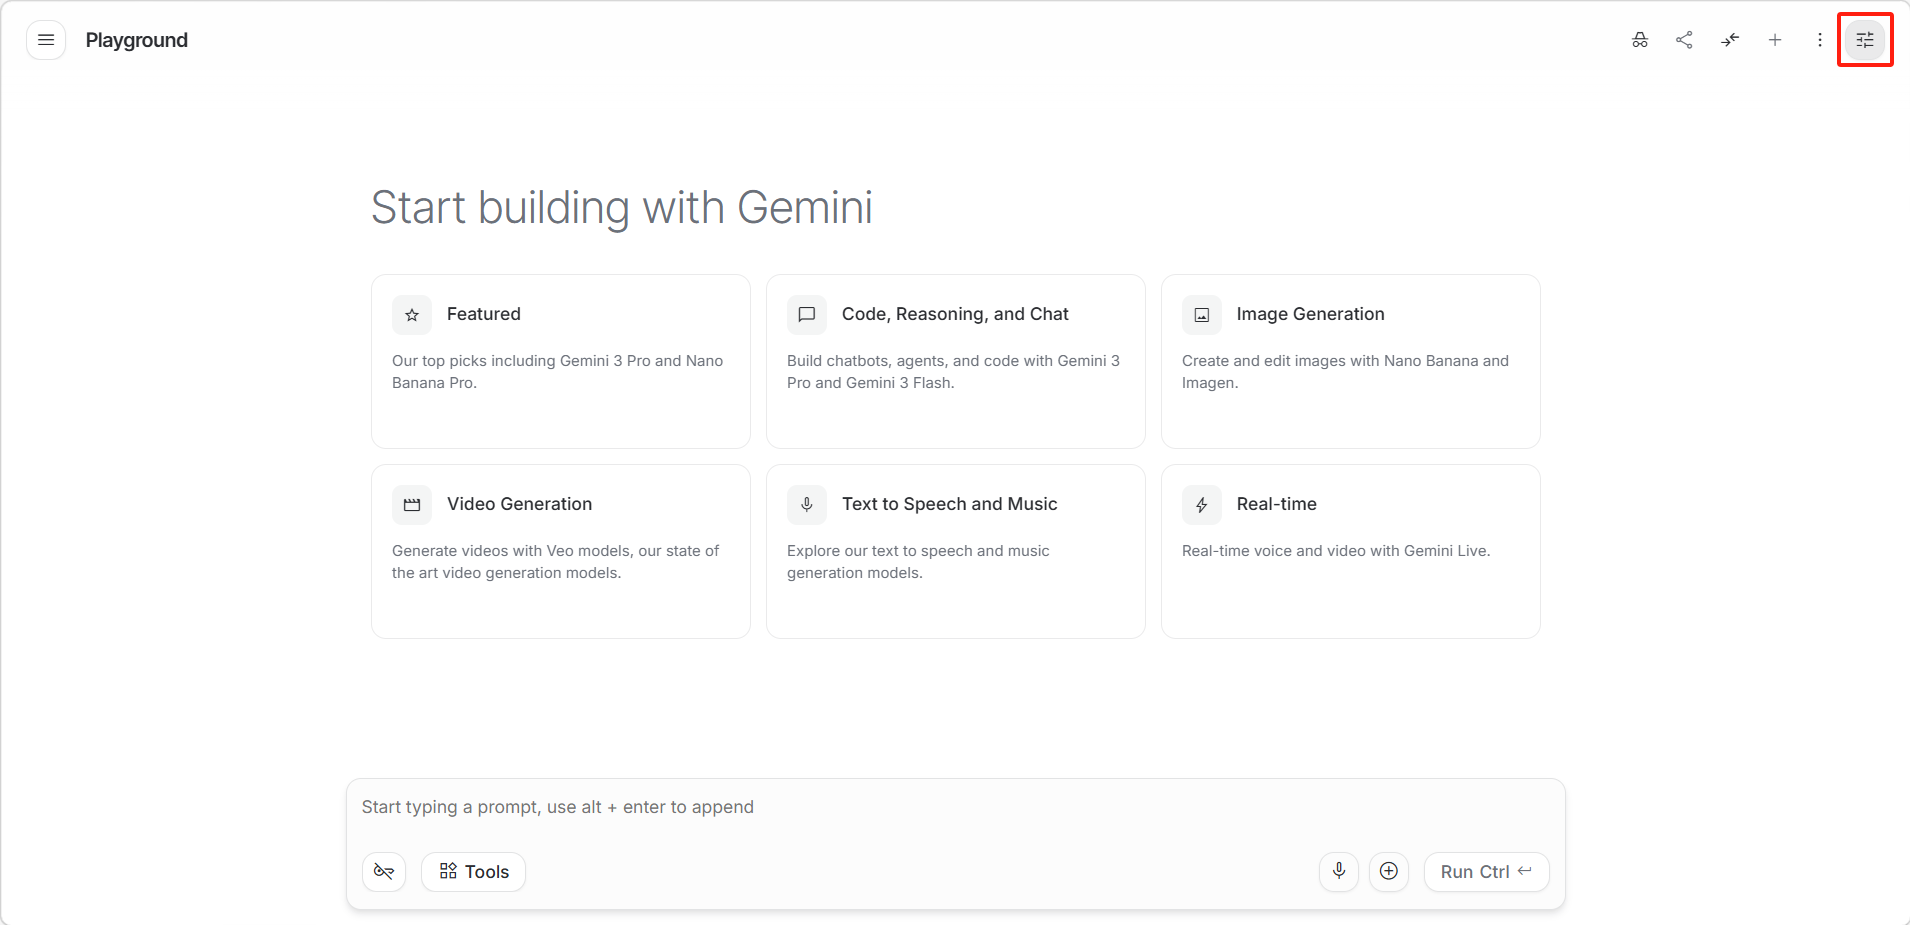Click the Image Generation picture icon
Screen dimensions: 1910x925
pyautogui.click(x=1202, y=315)
